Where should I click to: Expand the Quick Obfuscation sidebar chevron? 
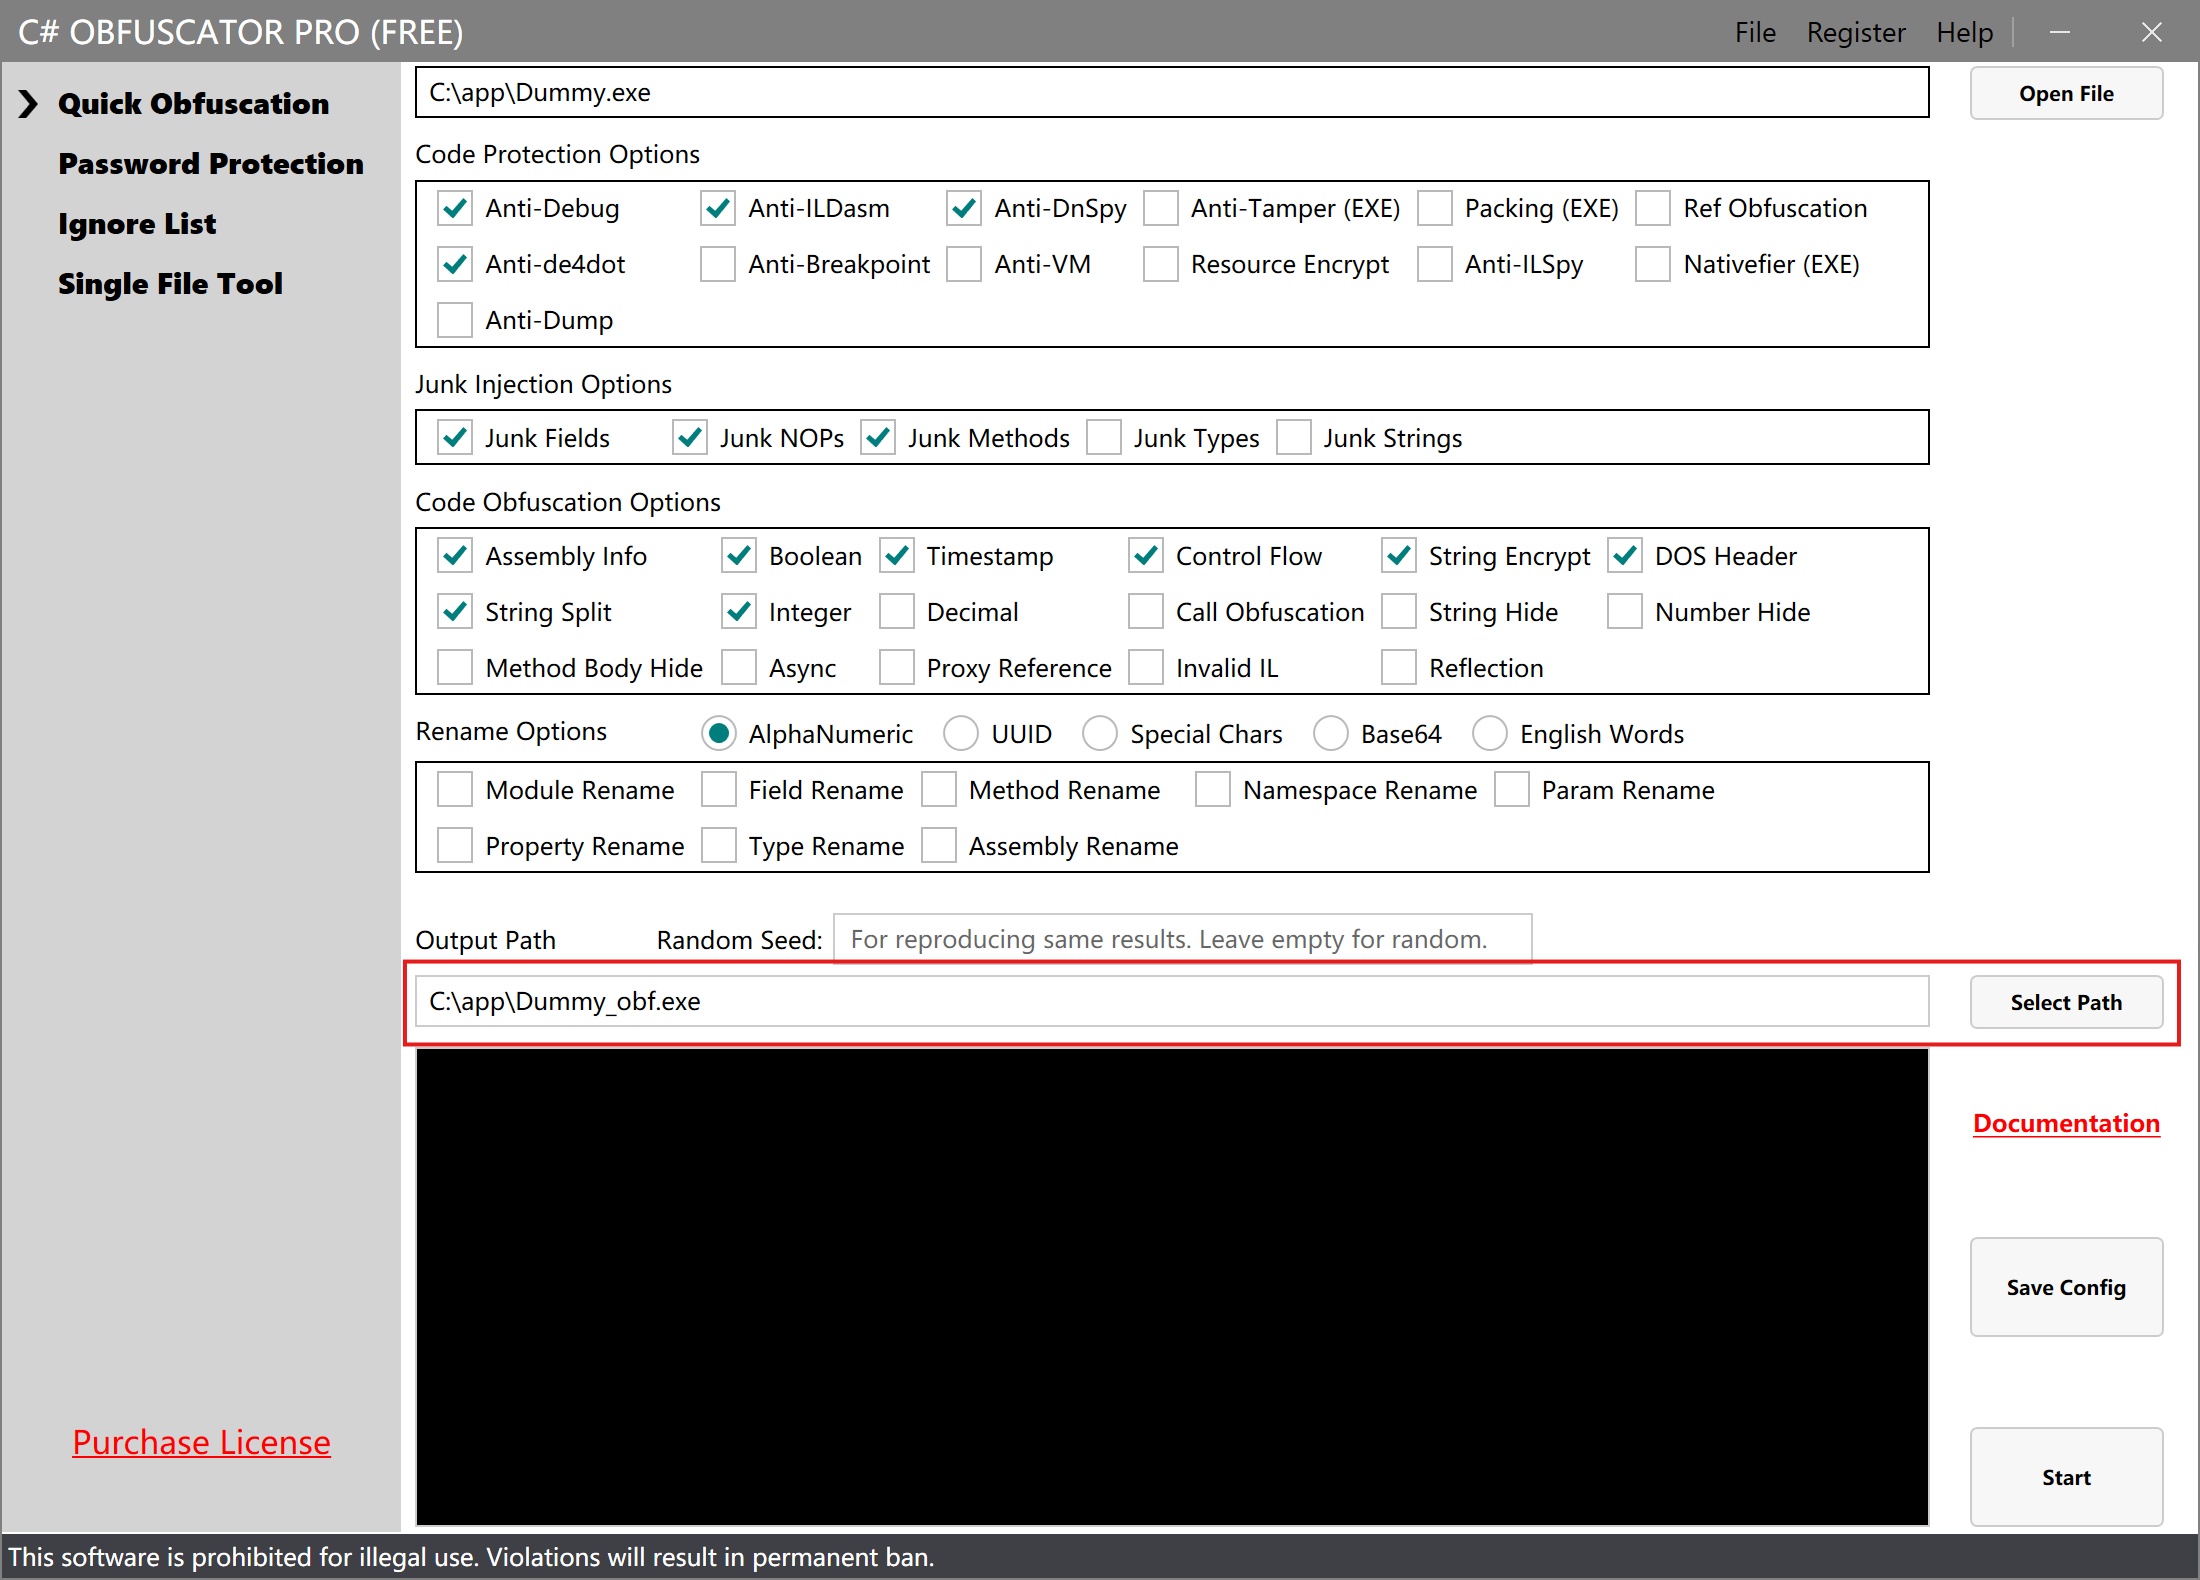(x=27, y=104)
